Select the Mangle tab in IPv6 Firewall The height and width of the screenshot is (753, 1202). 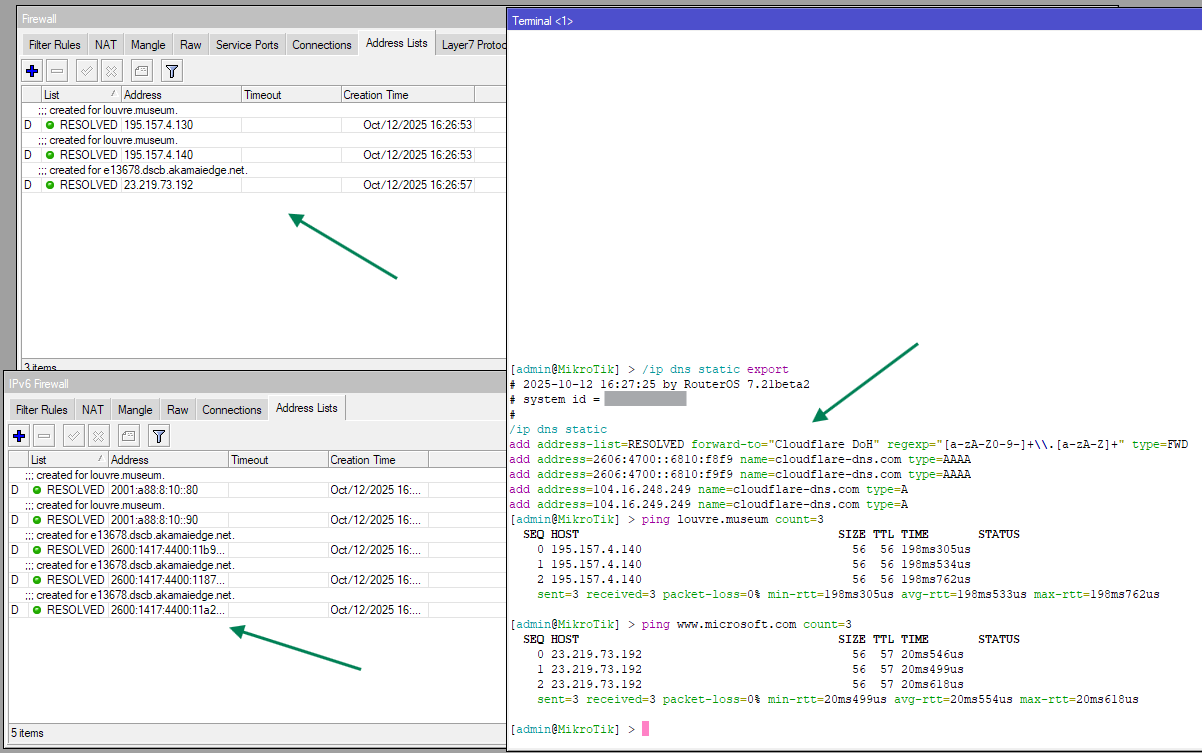point(135,410)
